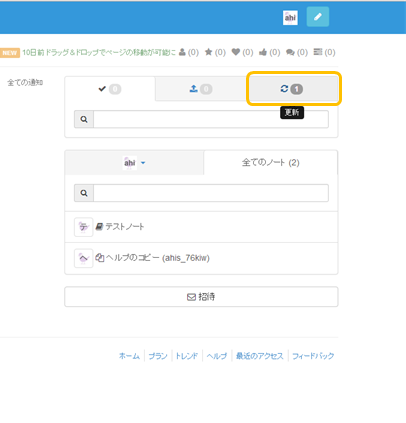Open the thumbs-up counter
This screenshot has height=423, width=406.
[269, 52]
